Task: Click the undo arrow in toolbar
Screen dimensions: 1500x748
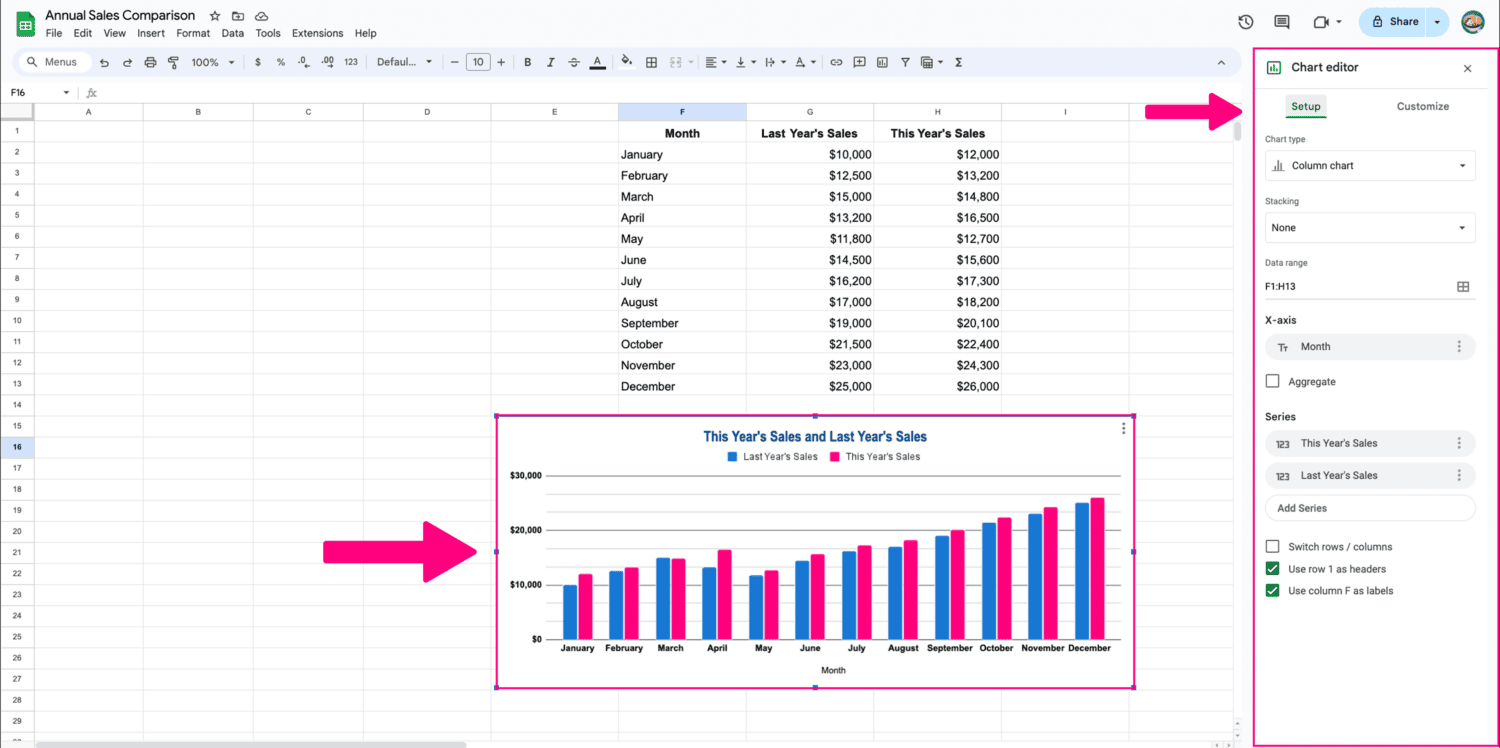Action: click(x=104, y=62)
